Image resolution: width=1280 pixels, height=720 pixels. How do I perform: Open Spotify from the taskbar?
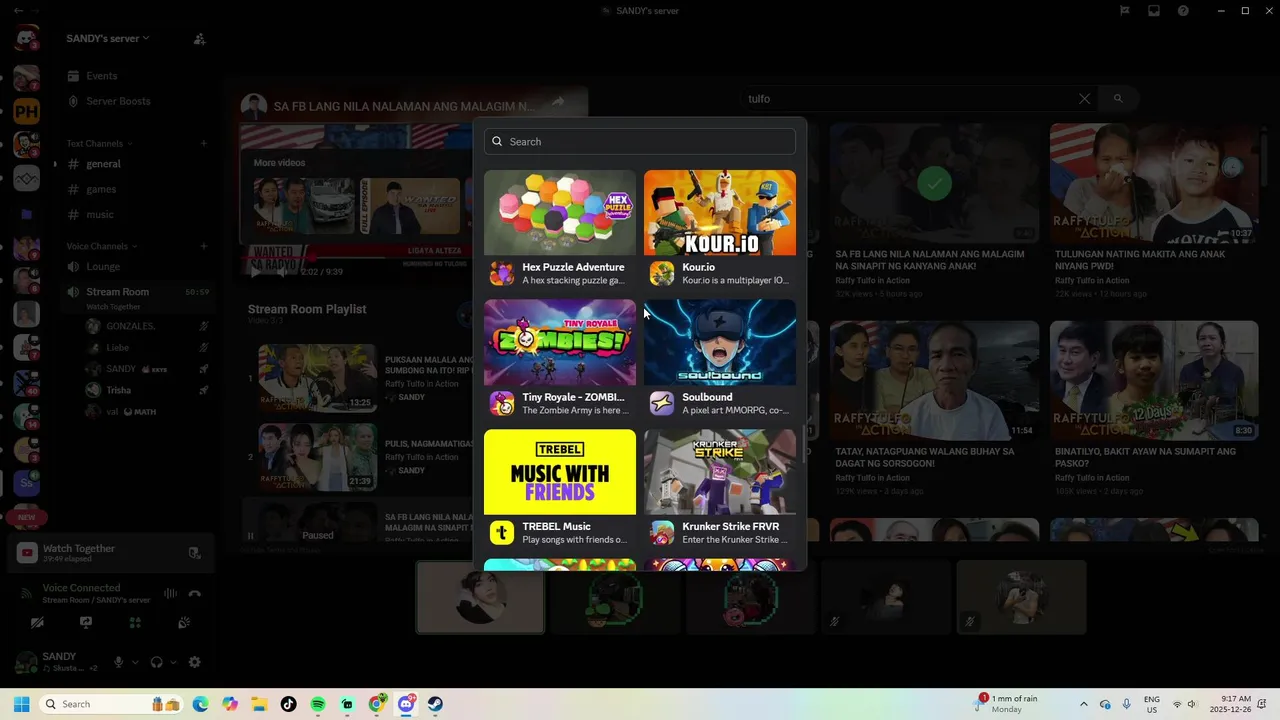(318, 704)
